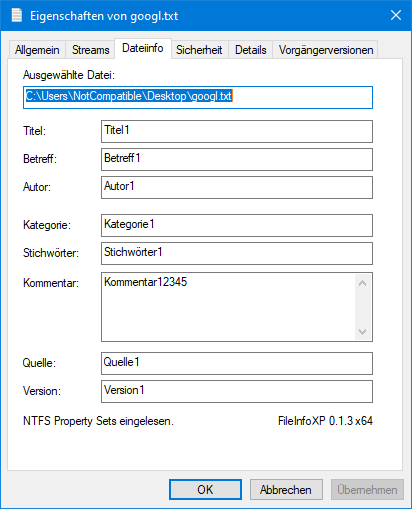Click the 'Ausgewählte Datei:' label
The image size is (412, 509).
point(69,75)
